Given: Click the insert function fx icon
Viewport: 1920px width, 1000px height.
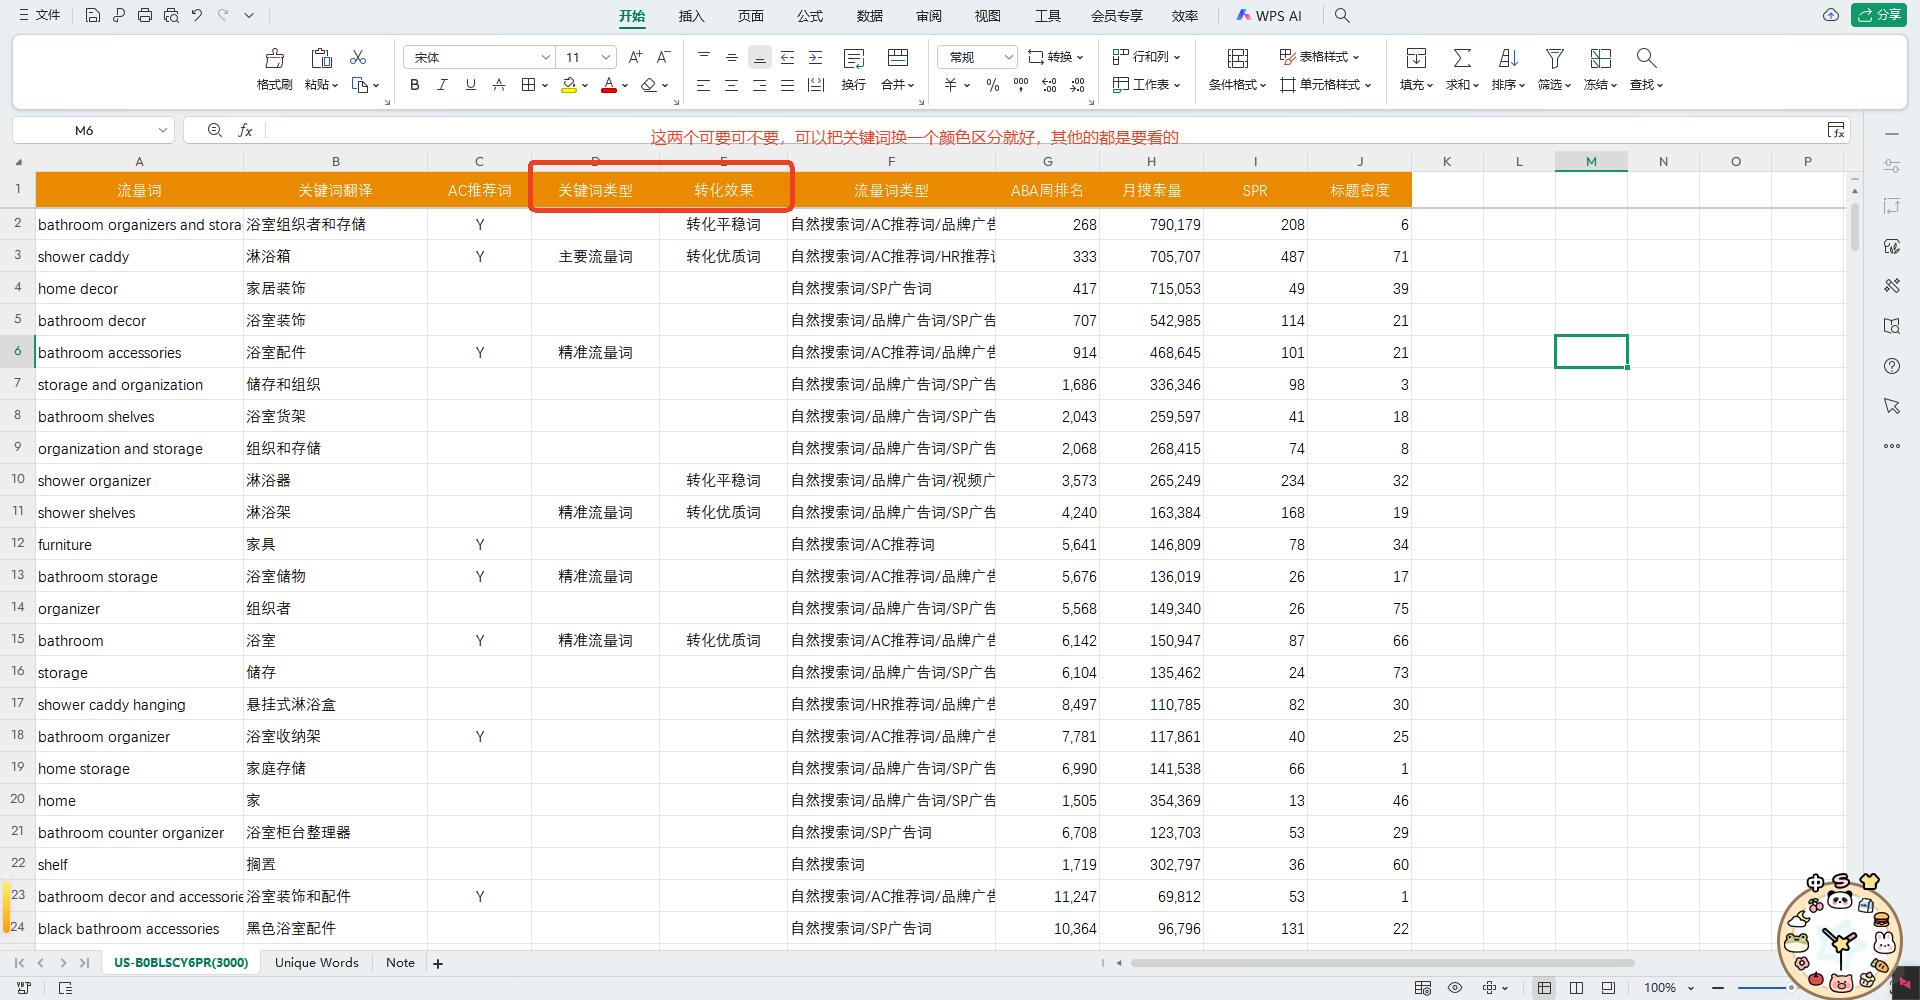Looking at the screenshot, I should (x=245, y=130).
